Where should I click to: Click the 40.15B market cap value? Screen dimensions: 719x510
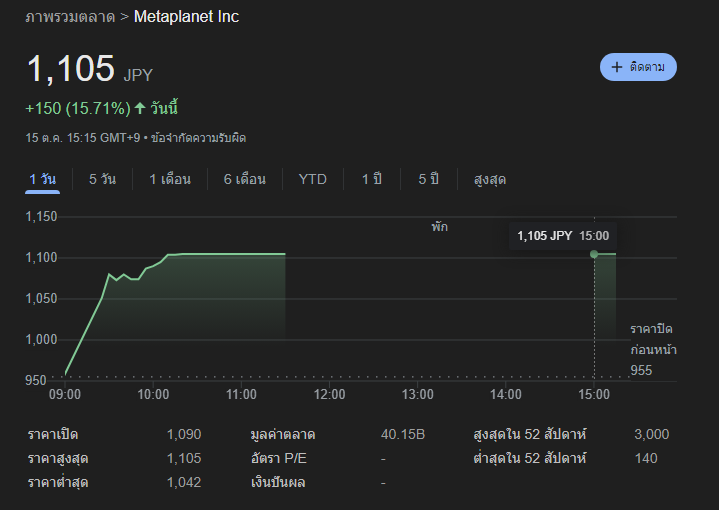403,434
